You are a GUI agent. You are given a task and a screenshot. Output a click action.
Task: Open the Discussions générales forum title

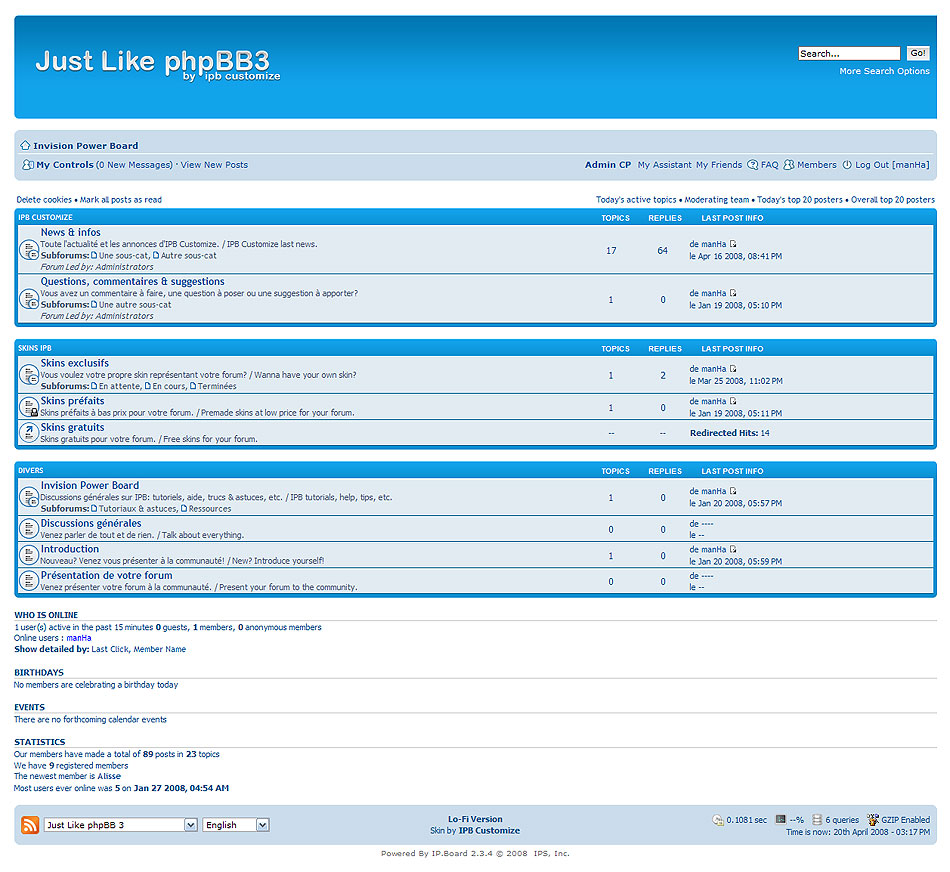point(91,523)
